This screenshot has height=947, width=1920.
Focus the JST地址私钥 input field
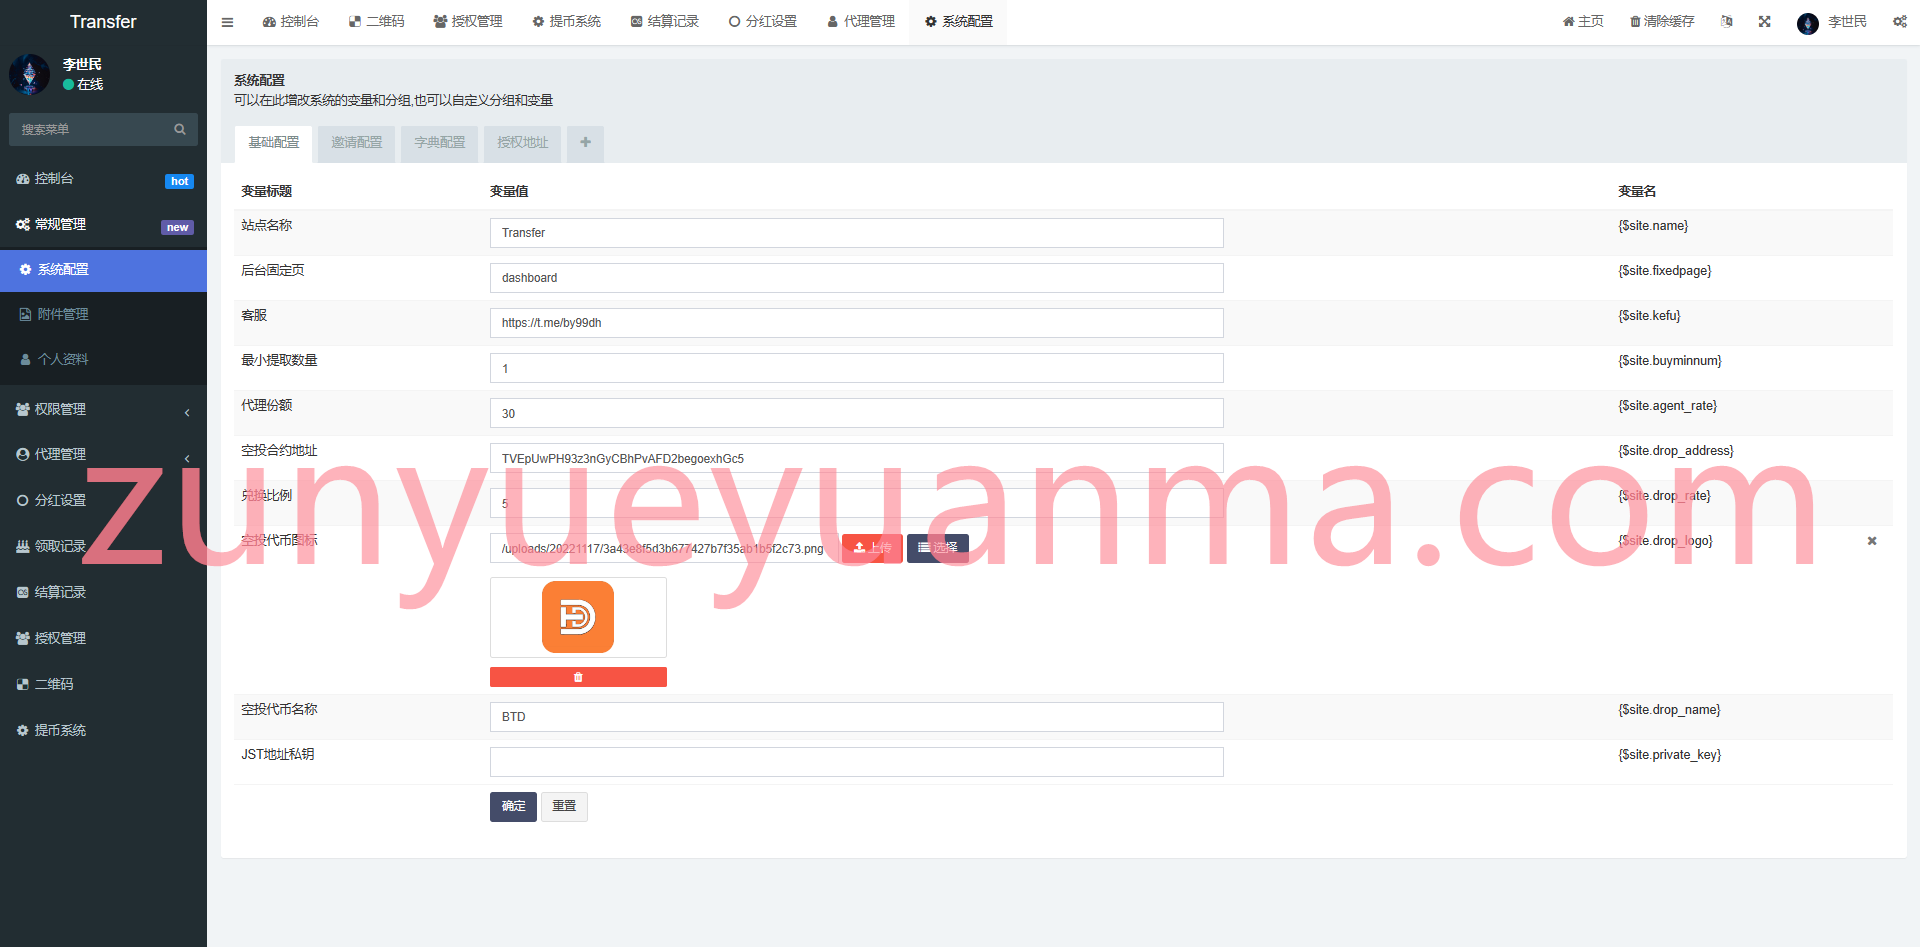point(856,762)
